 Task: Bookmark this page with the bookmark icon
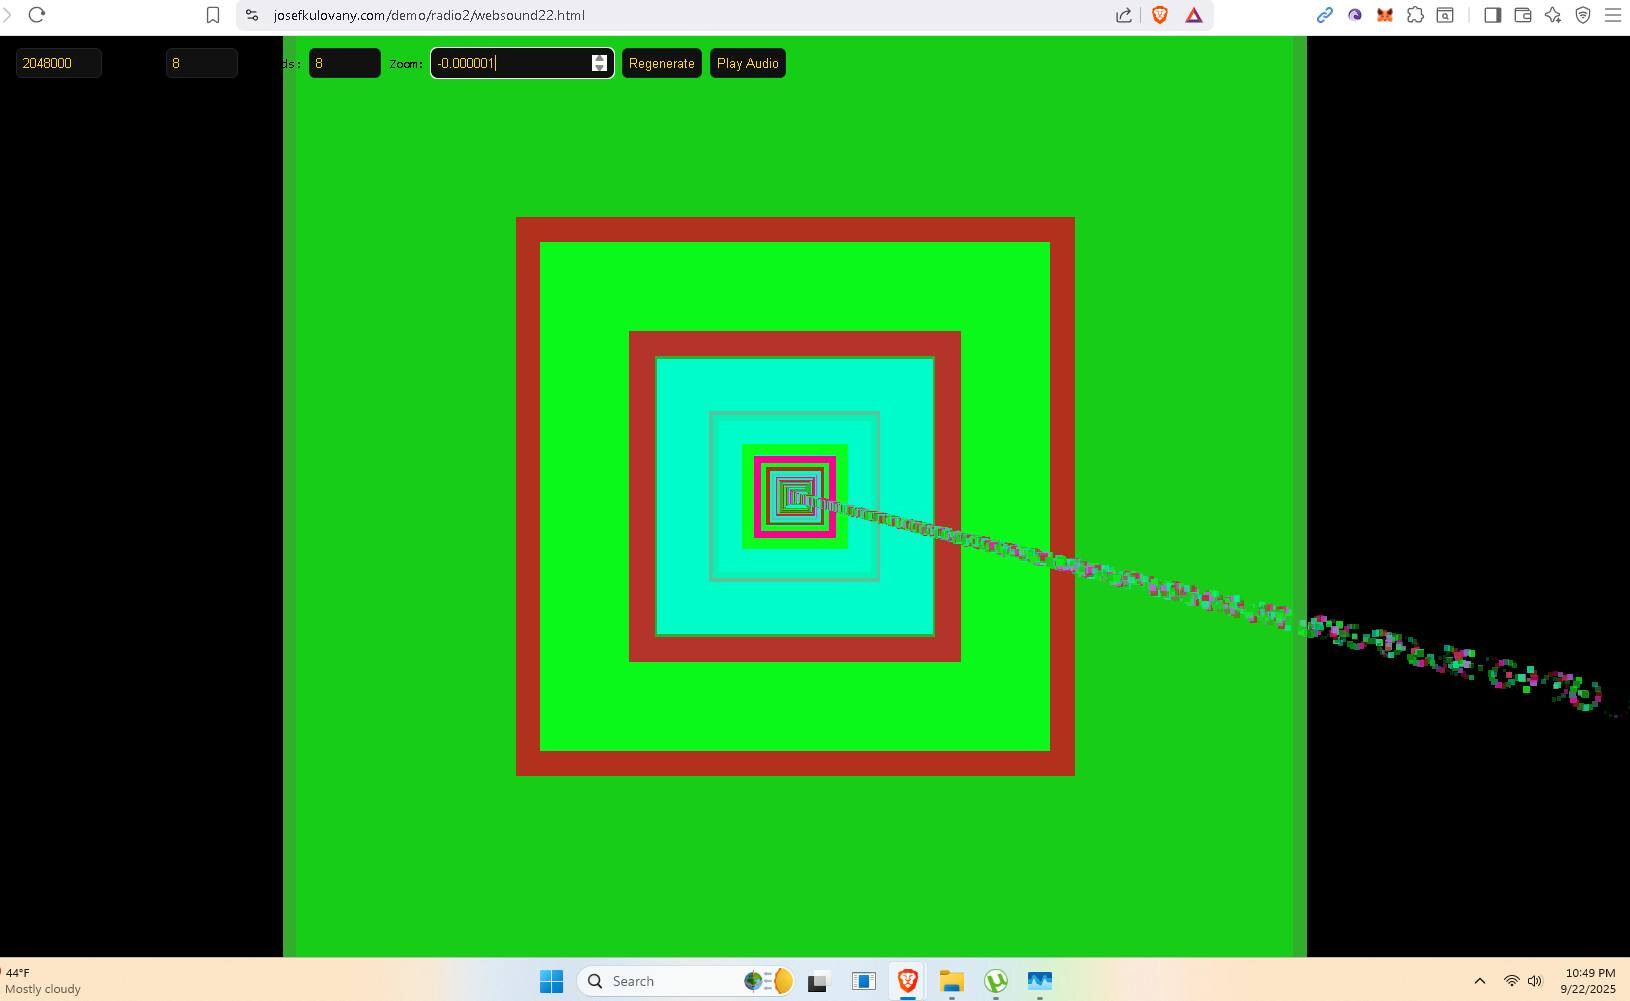(x=213, y=15)
